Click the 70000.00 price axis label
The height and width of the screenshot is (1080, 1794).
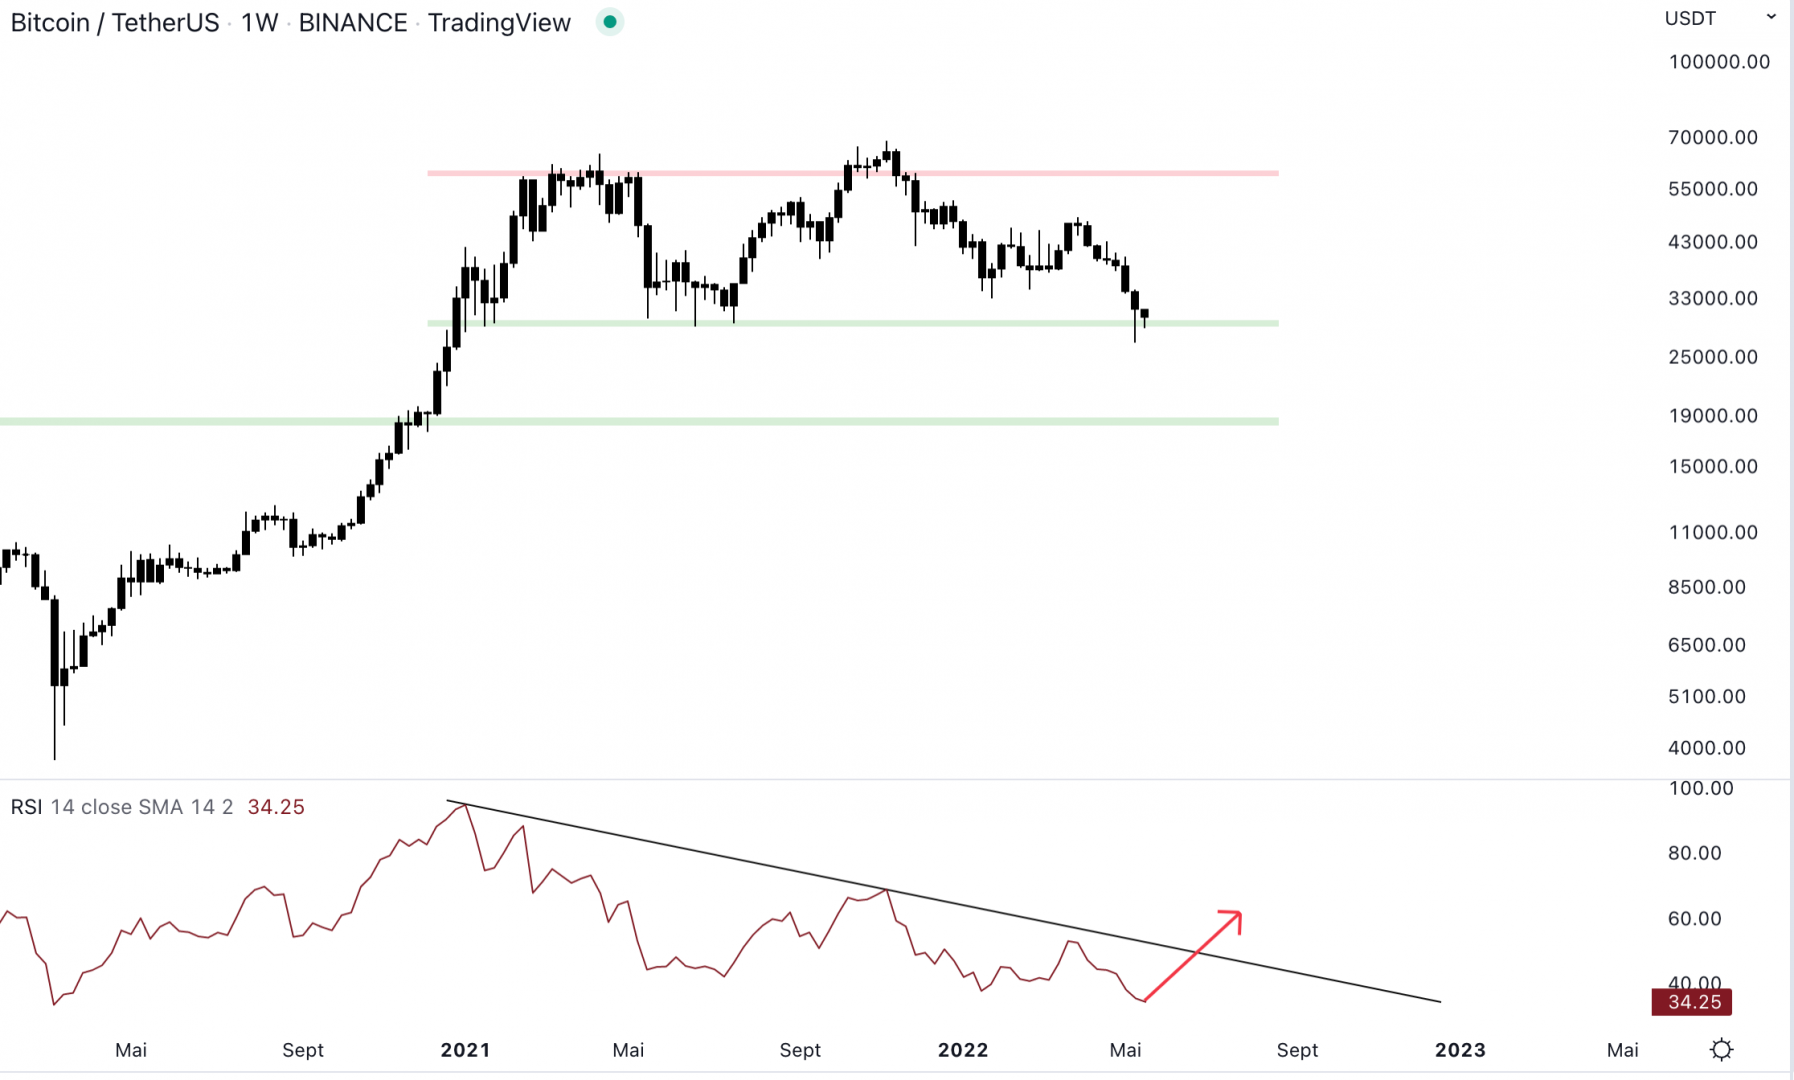click(1713, 138)
